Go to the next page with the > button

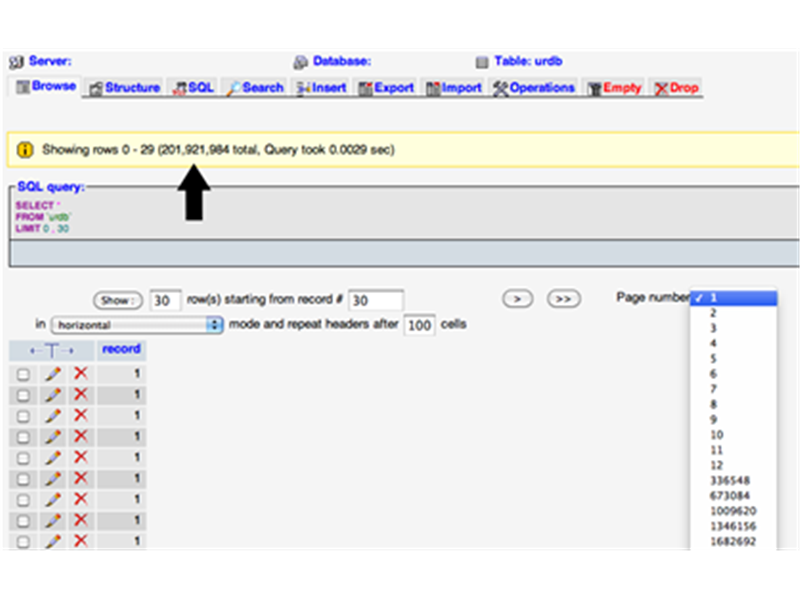pos(517,299)
